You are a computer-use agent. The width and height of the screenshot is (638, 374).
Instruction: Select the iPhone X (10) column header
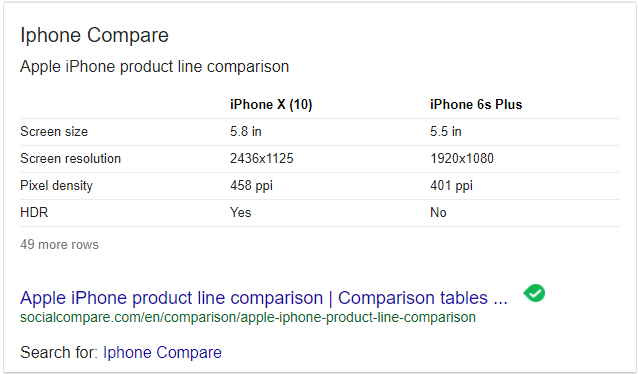pyautogui.click(x=271, y=105)
